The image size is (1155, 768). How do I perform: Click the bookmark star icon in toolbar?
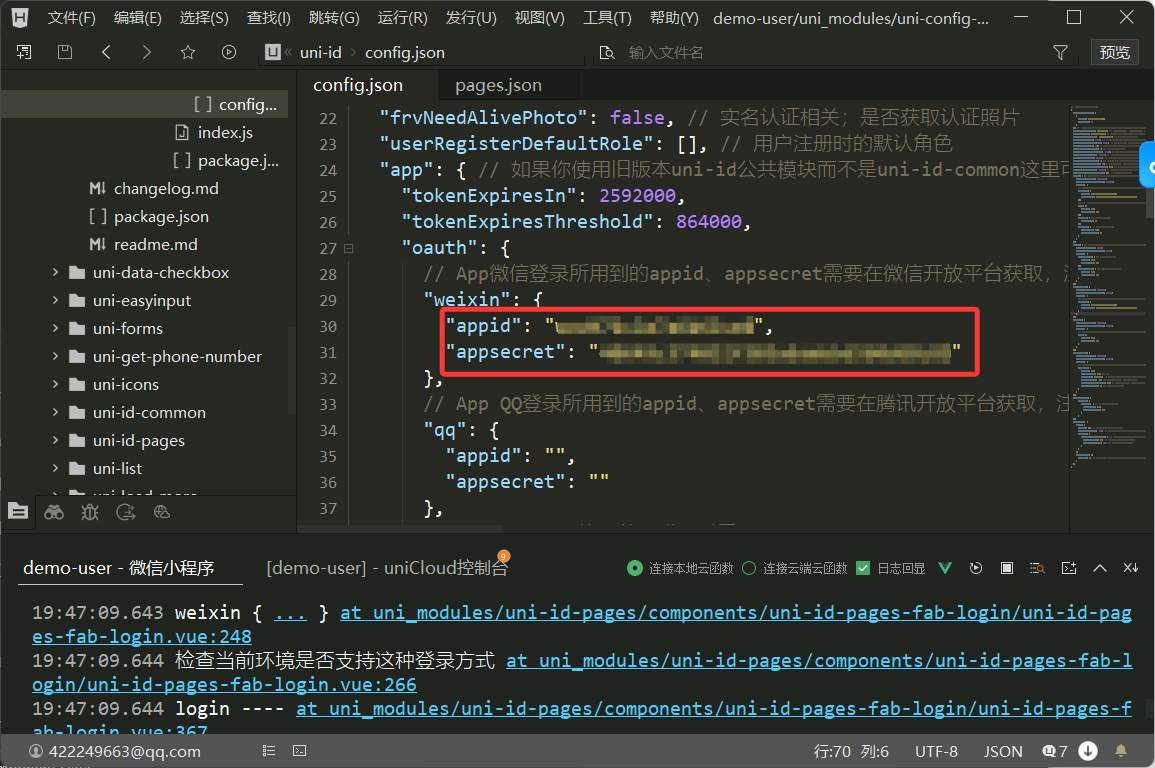[187, 52]
